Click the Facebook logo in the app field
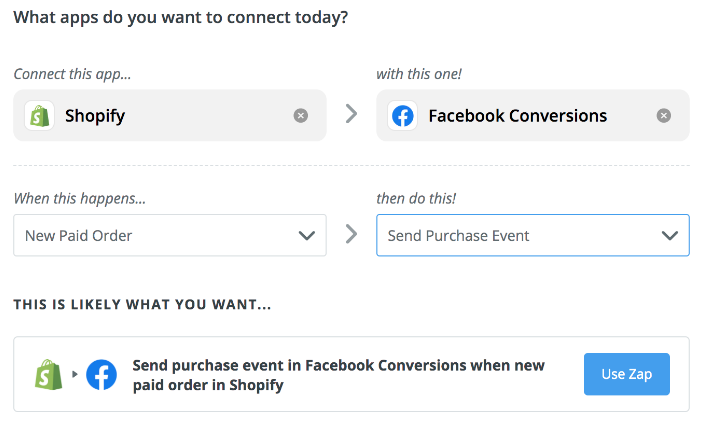Viewport: 705px width, 430px height. tap(402, 116)
